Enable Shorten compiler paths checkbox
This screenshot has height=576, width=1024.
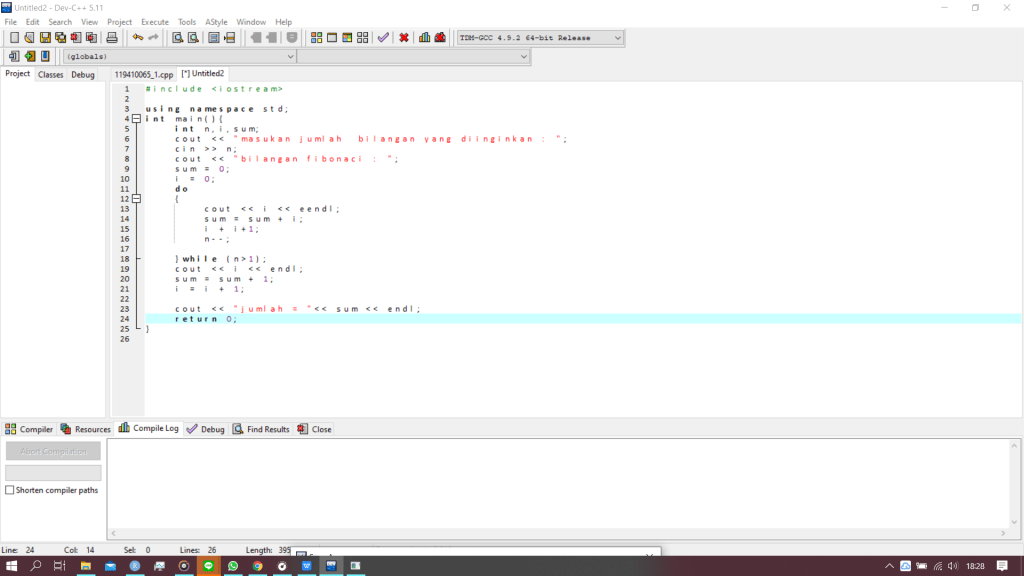click(x=10, y=490)
